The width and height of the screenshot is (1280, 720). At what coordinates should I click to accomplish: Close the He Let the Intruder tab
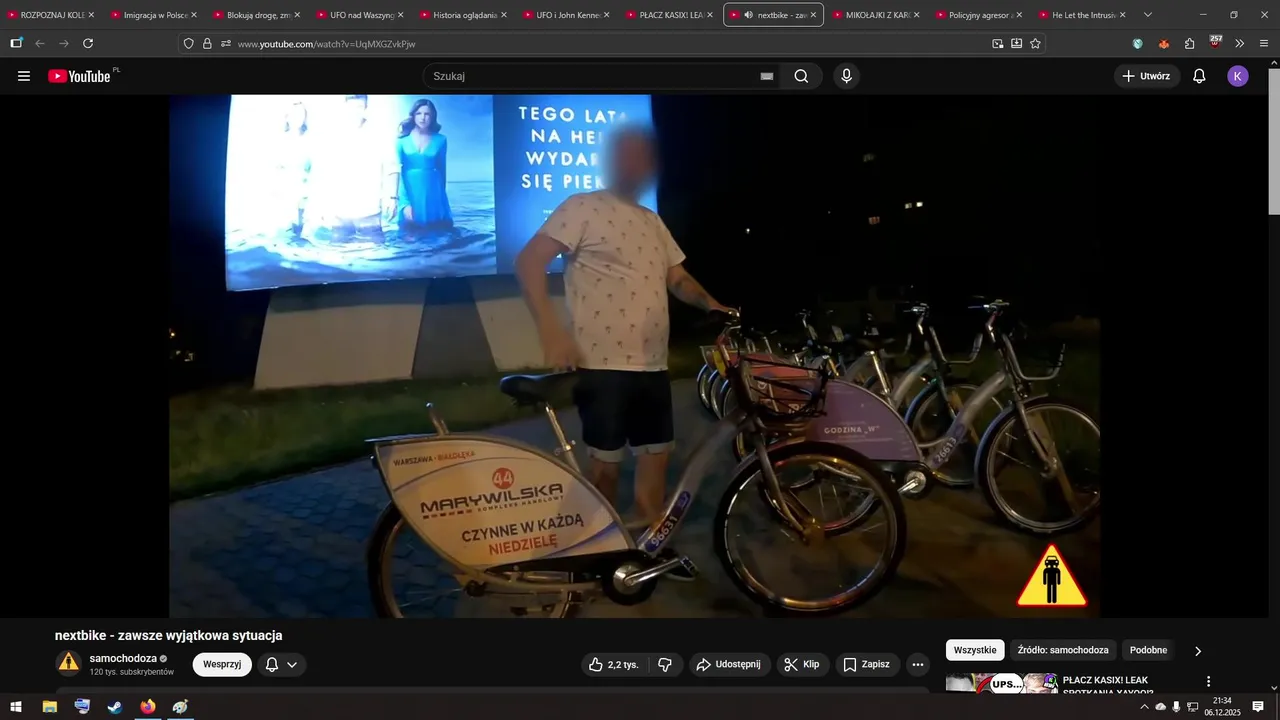(x=1122, y=15)
